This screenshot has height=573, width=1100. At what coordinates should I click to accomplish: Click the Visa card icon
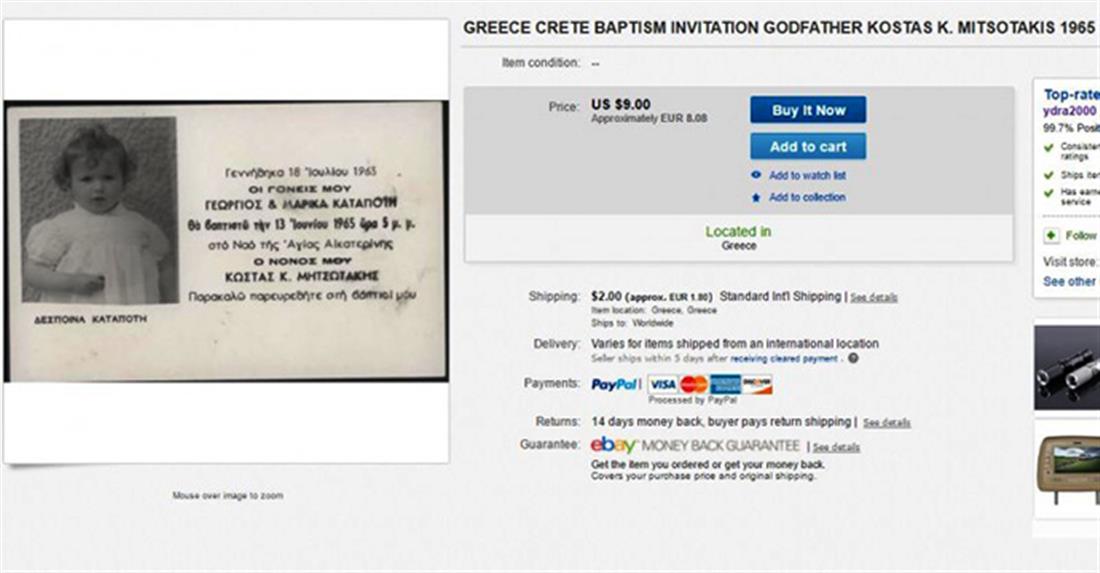pos(662,384)
